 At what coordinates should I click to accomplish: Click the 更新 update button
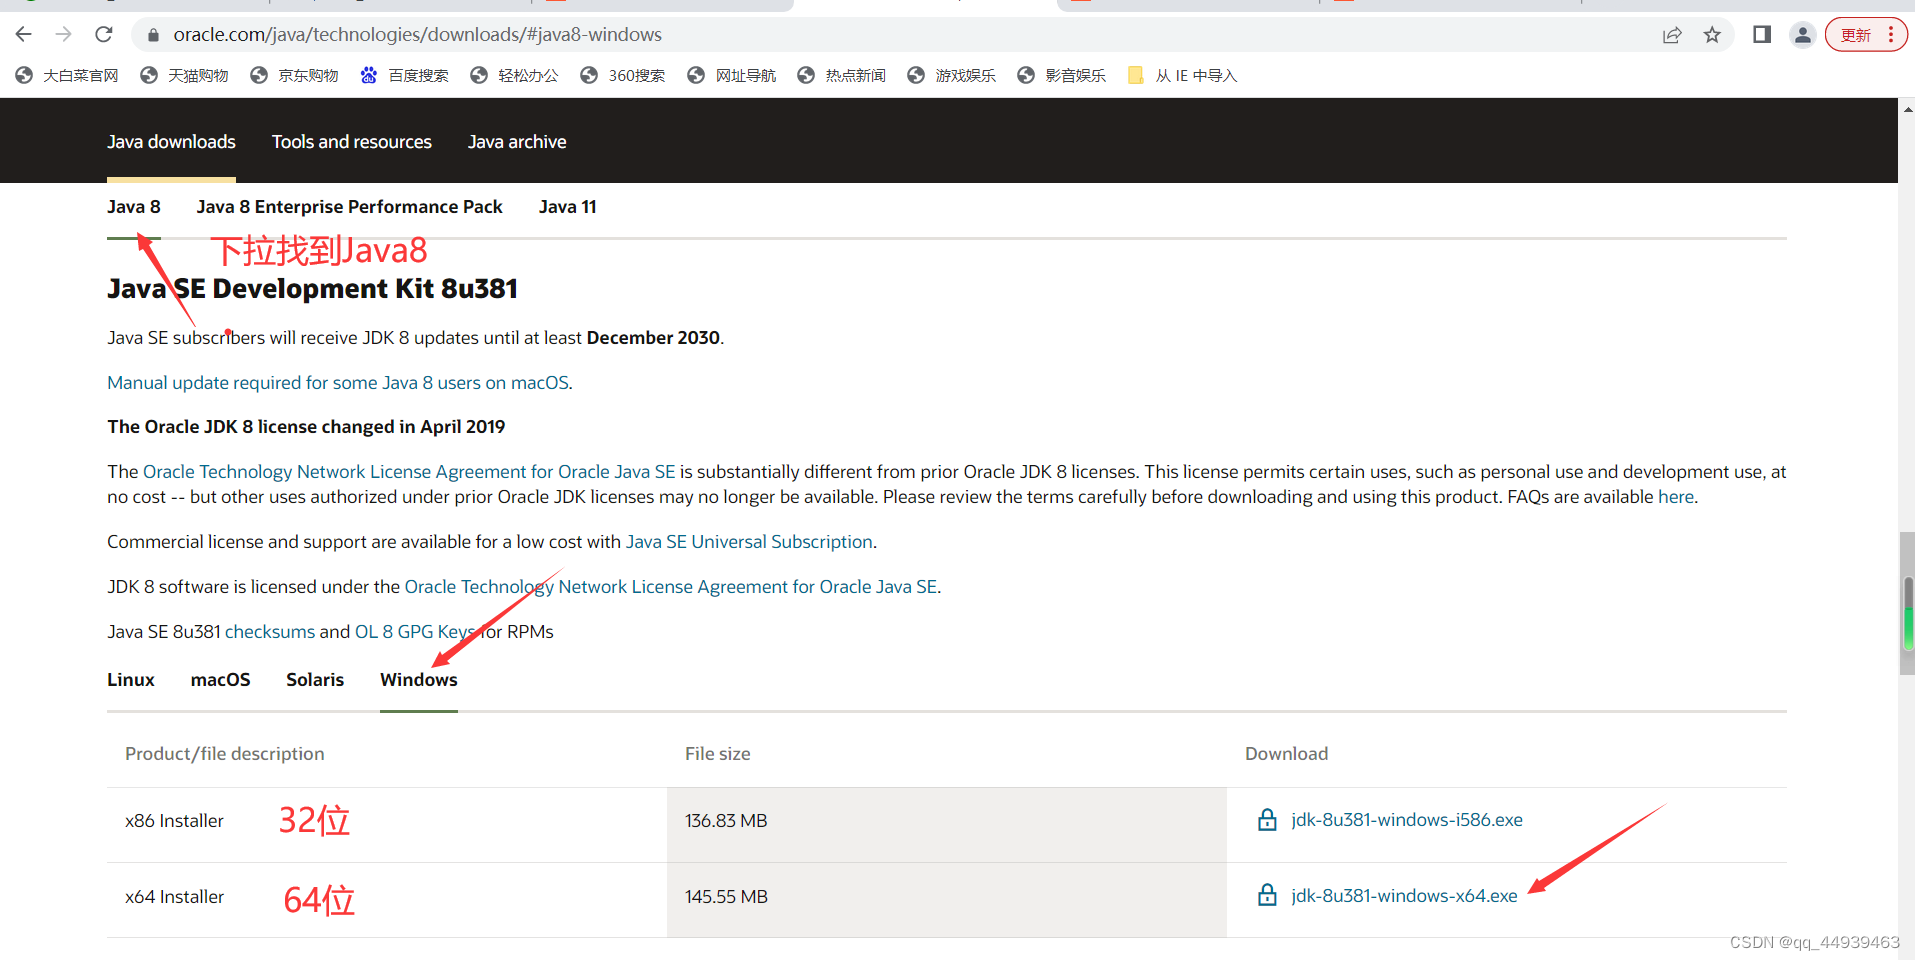(1856, 35)
